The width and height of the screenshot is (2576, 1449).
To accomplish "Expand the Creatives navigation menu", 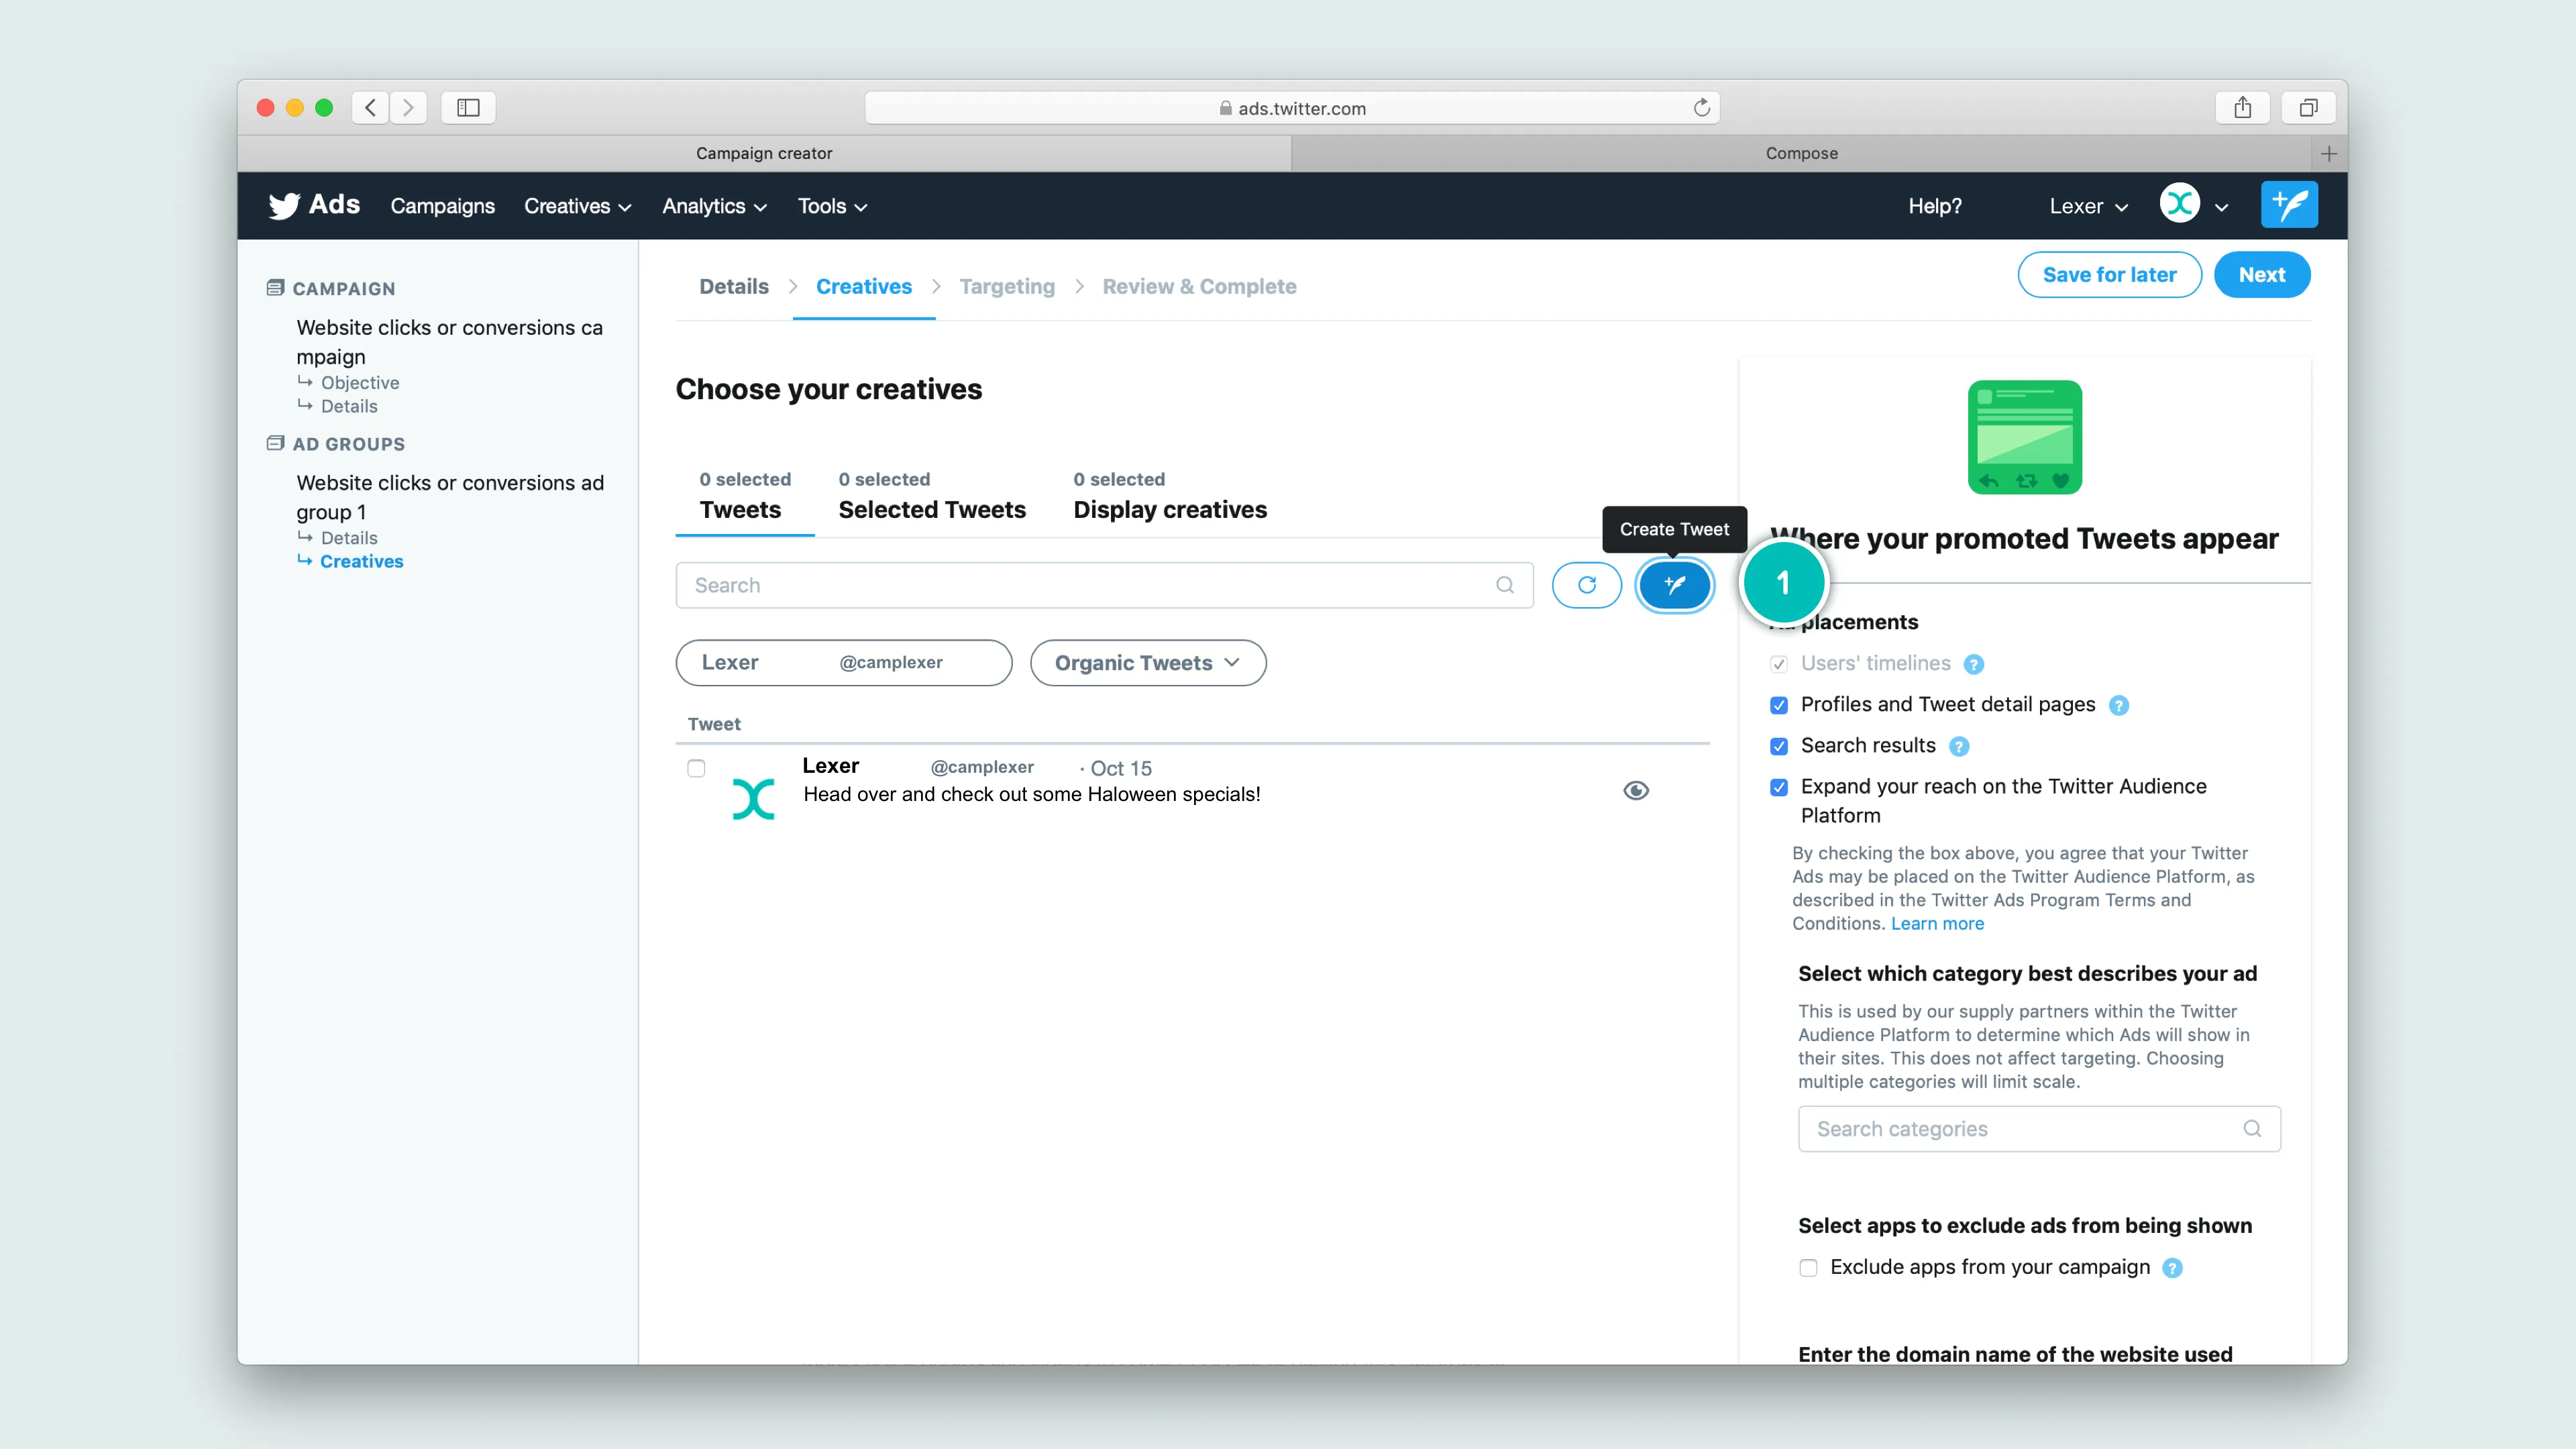I will [577, 206].
